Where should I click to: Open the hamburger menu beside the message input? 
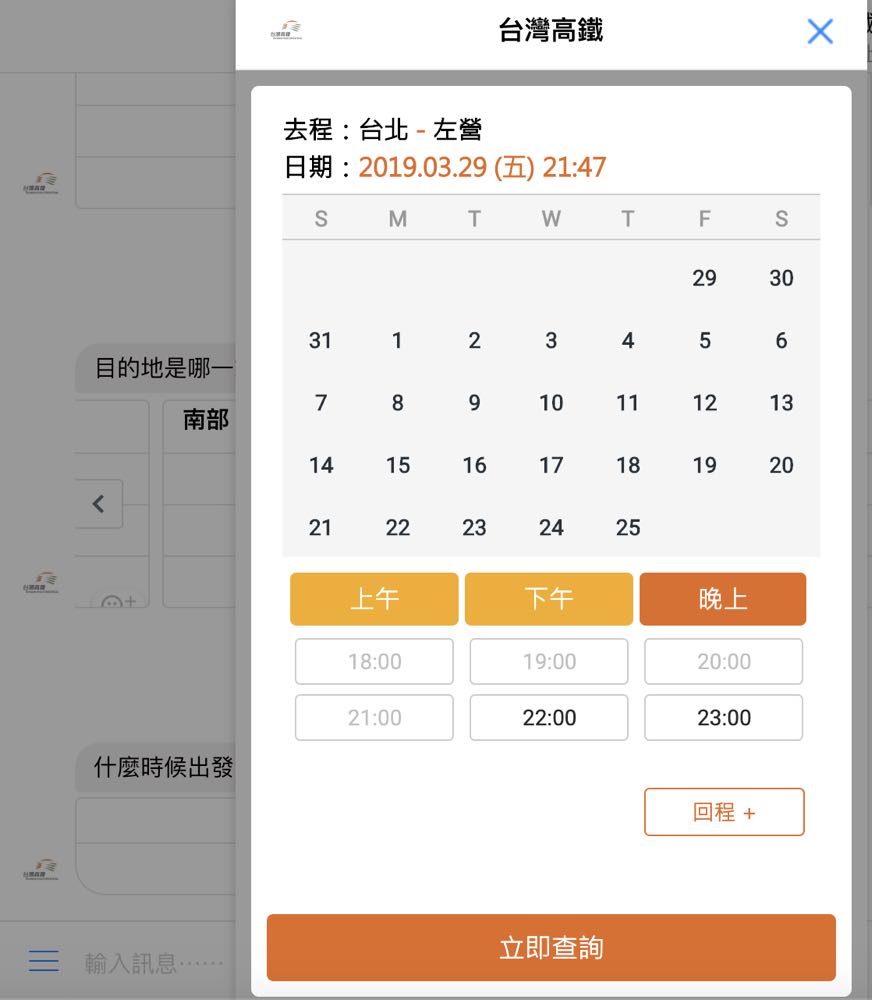tap(44, 960)
